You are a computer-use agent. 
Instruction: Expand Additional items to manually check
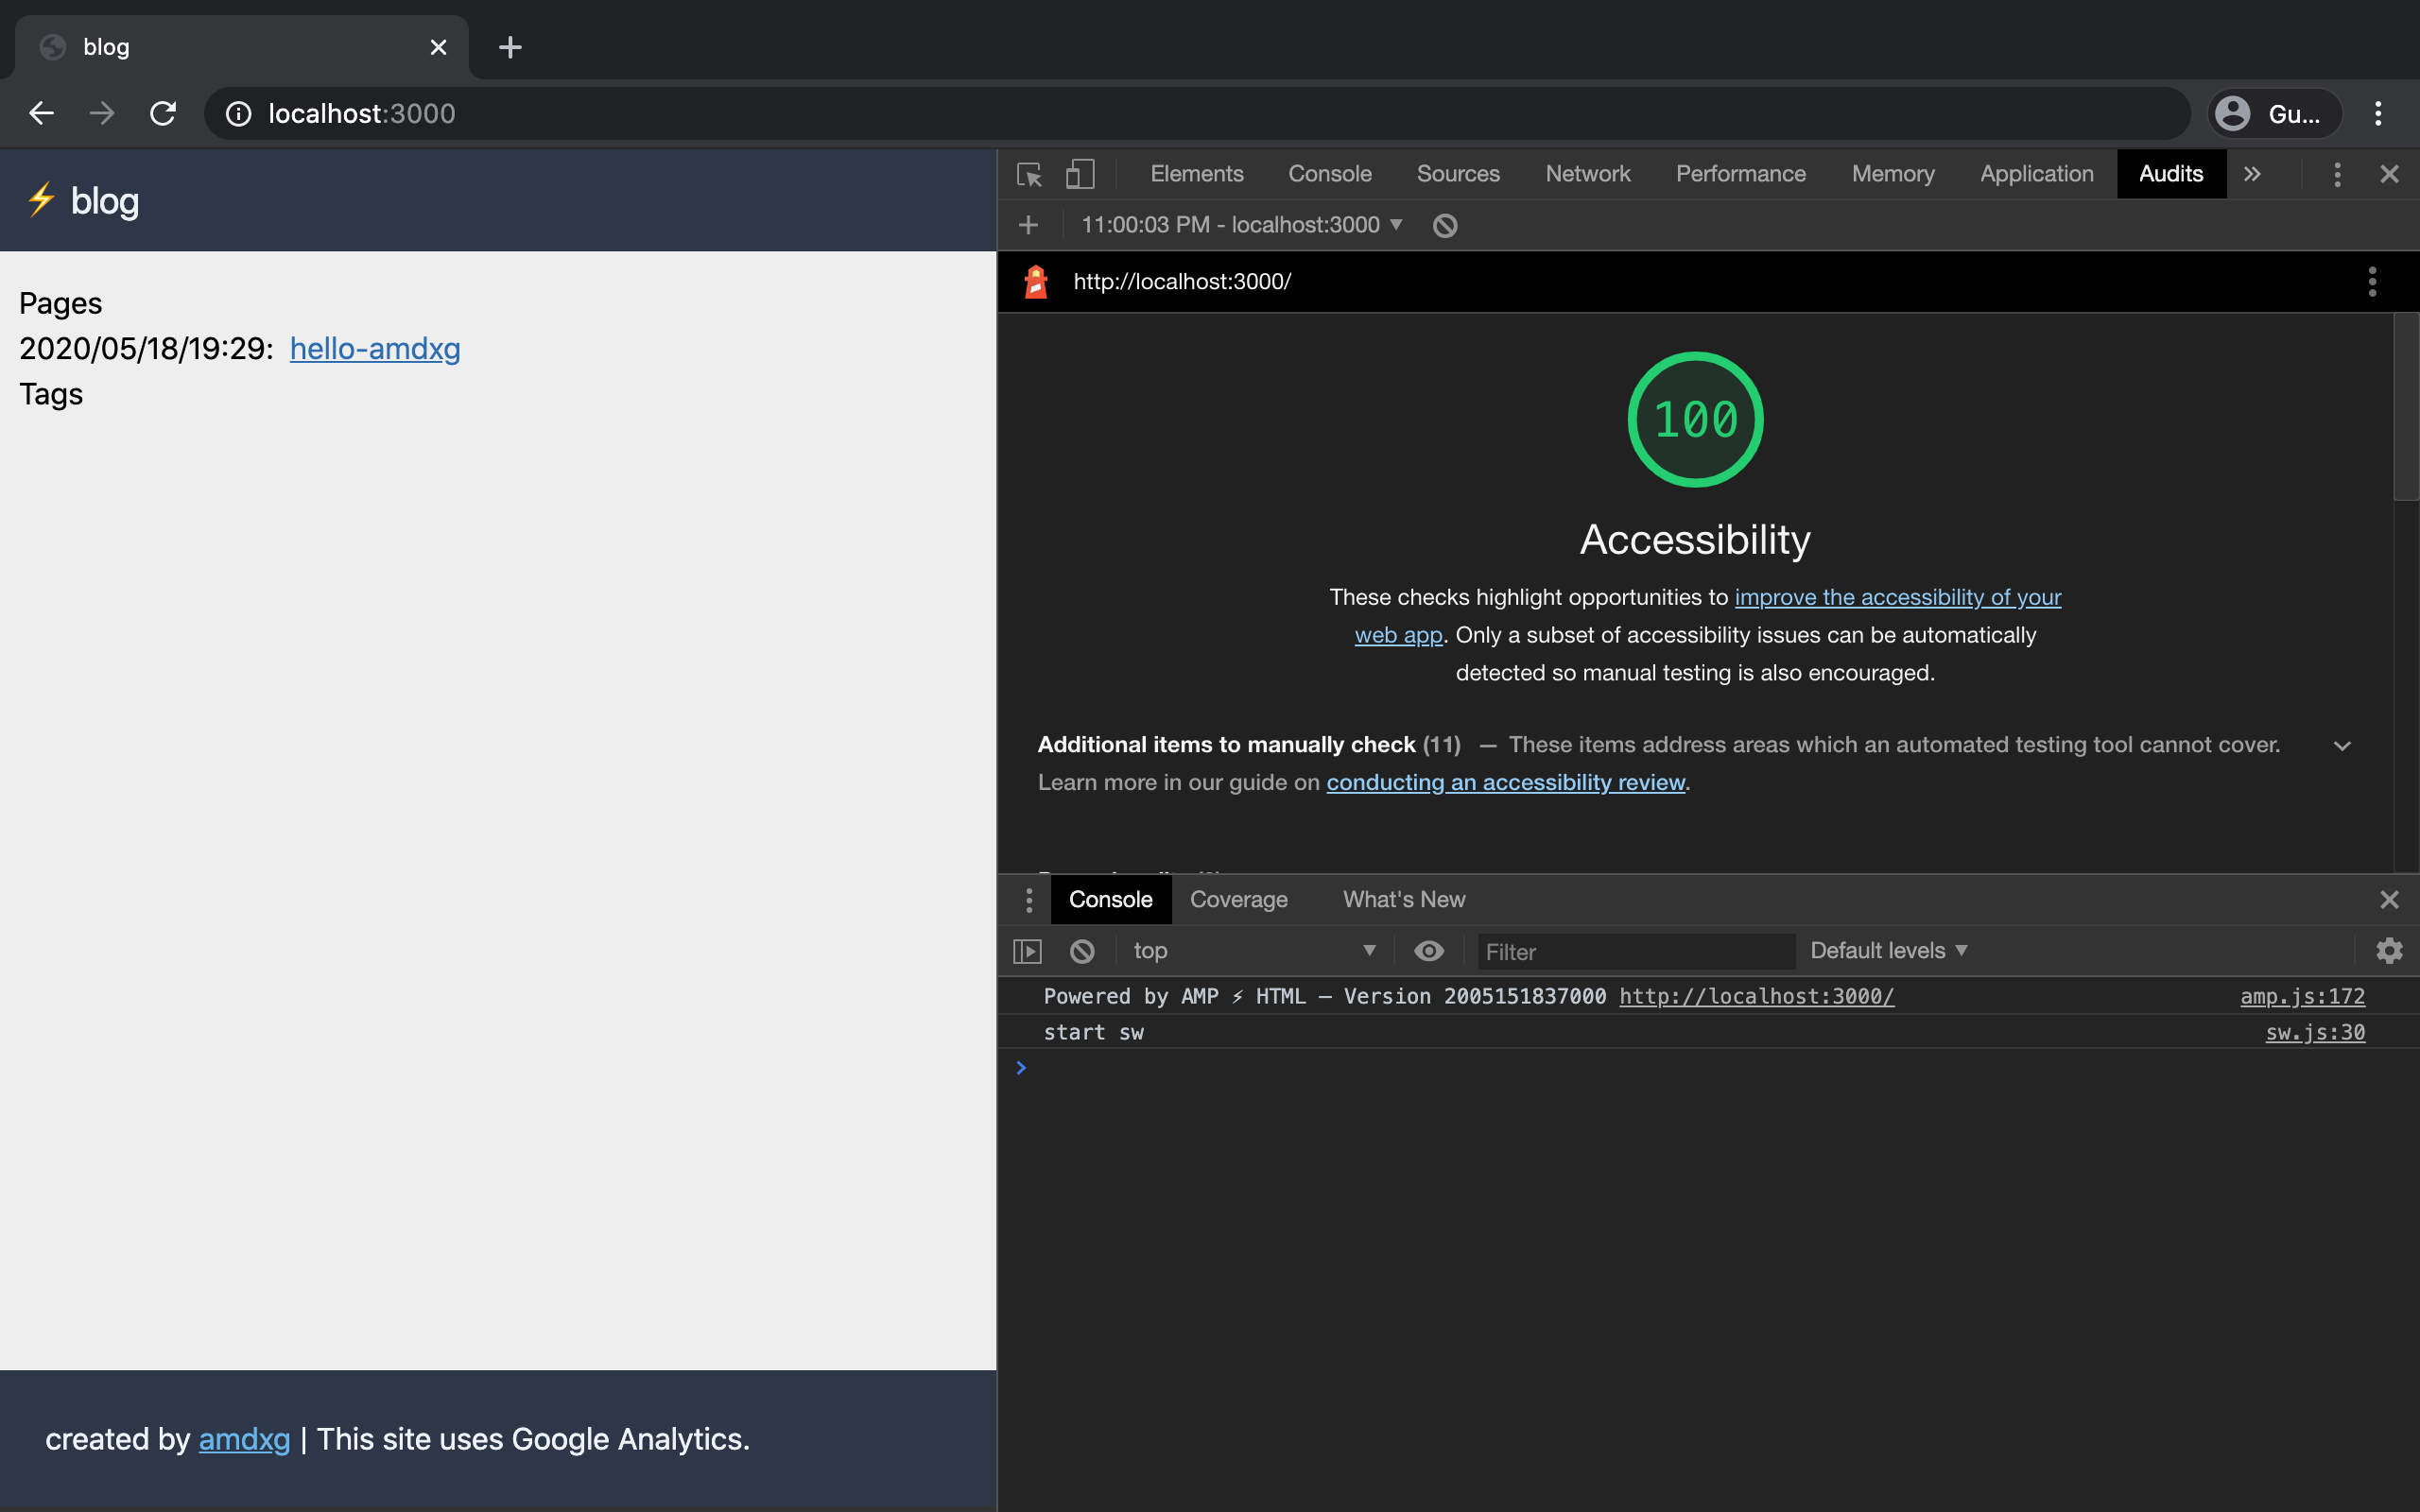pos(2342,746)
